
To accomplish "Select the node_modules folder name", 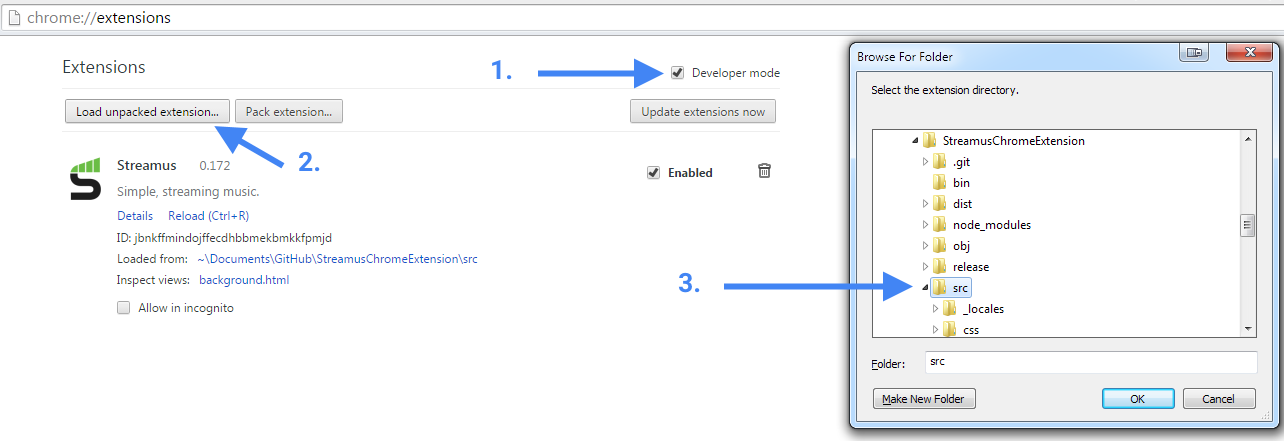I will coord(992,225).
